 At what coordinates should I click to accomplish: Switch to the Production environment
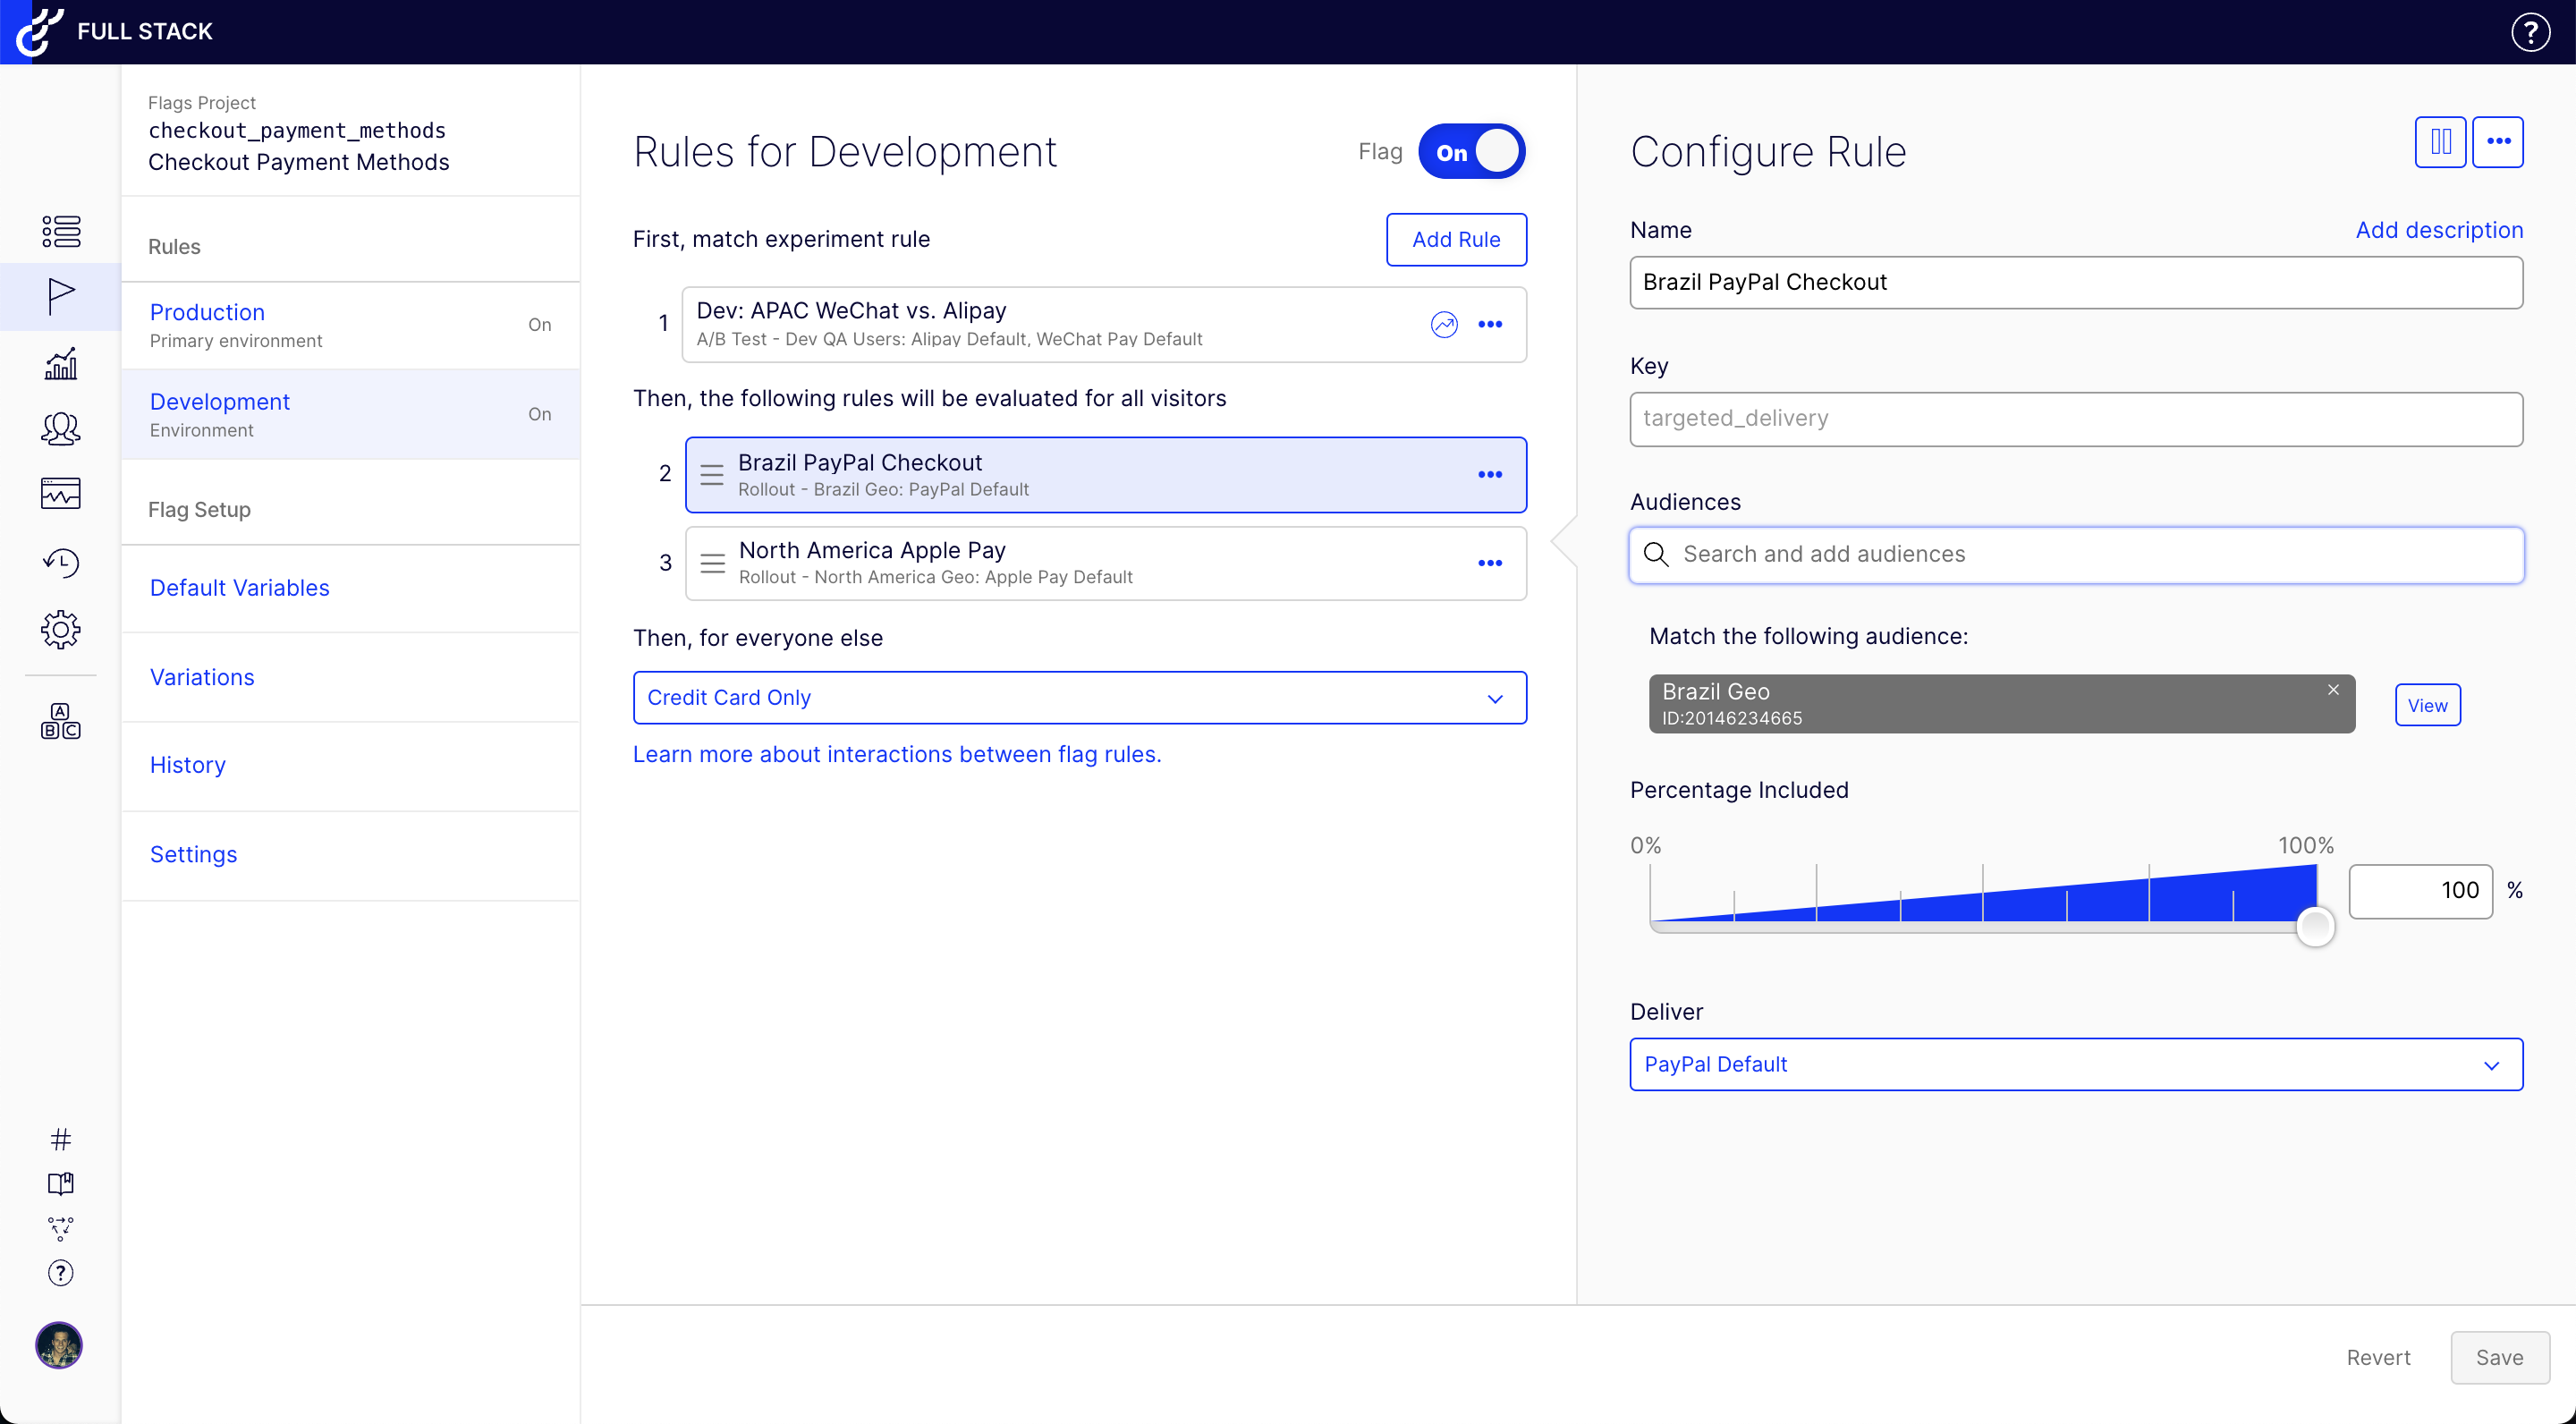point(207,312)
